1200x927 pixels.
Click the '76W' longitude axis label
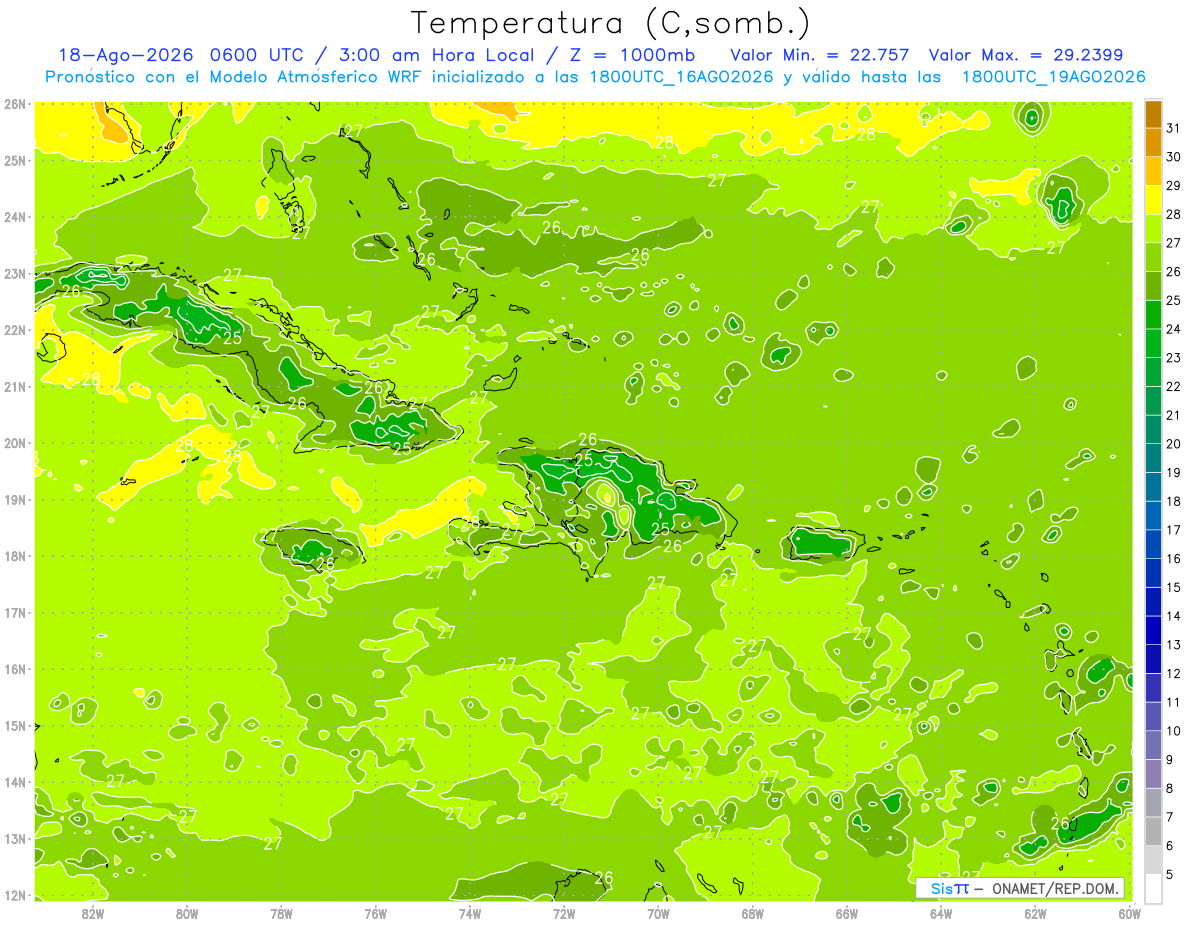coord(376,913)
